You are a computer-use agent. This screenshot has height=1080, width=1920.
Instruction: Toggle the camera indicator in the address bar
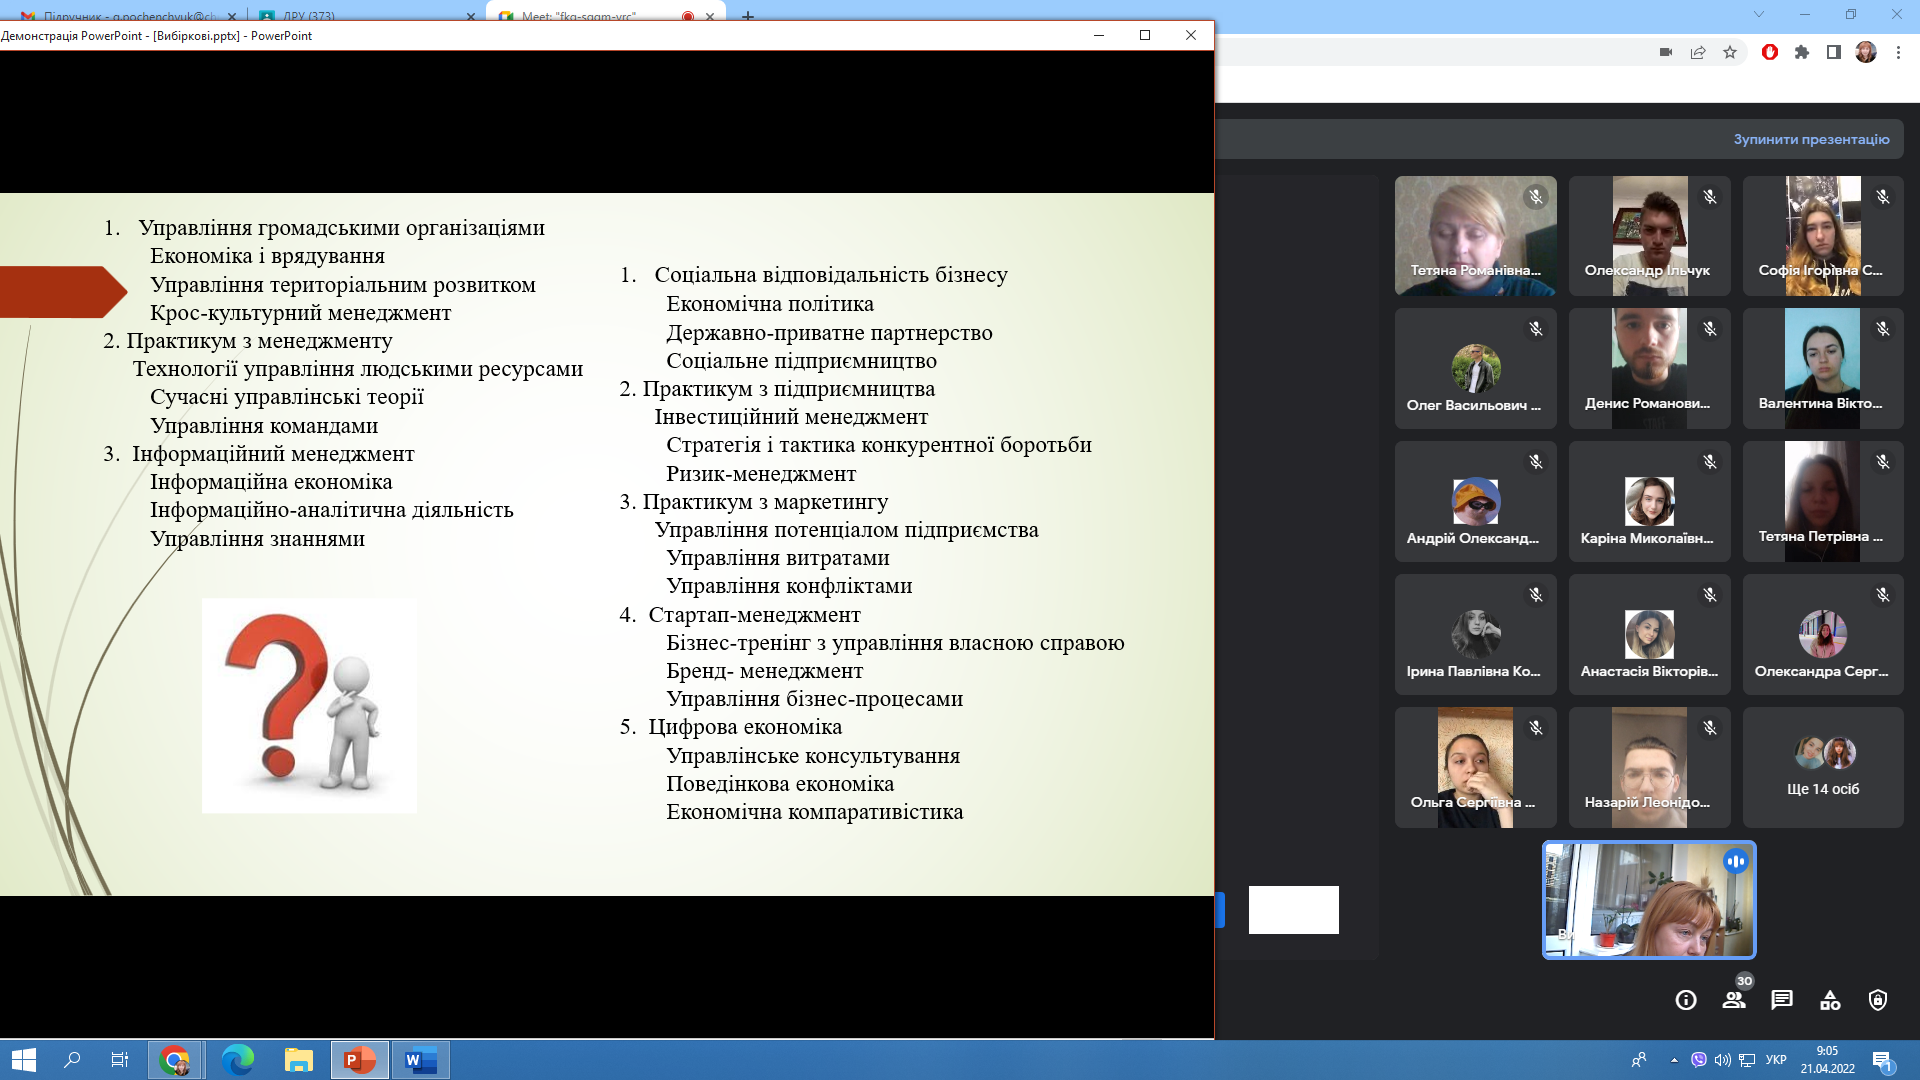point(1666,52)
